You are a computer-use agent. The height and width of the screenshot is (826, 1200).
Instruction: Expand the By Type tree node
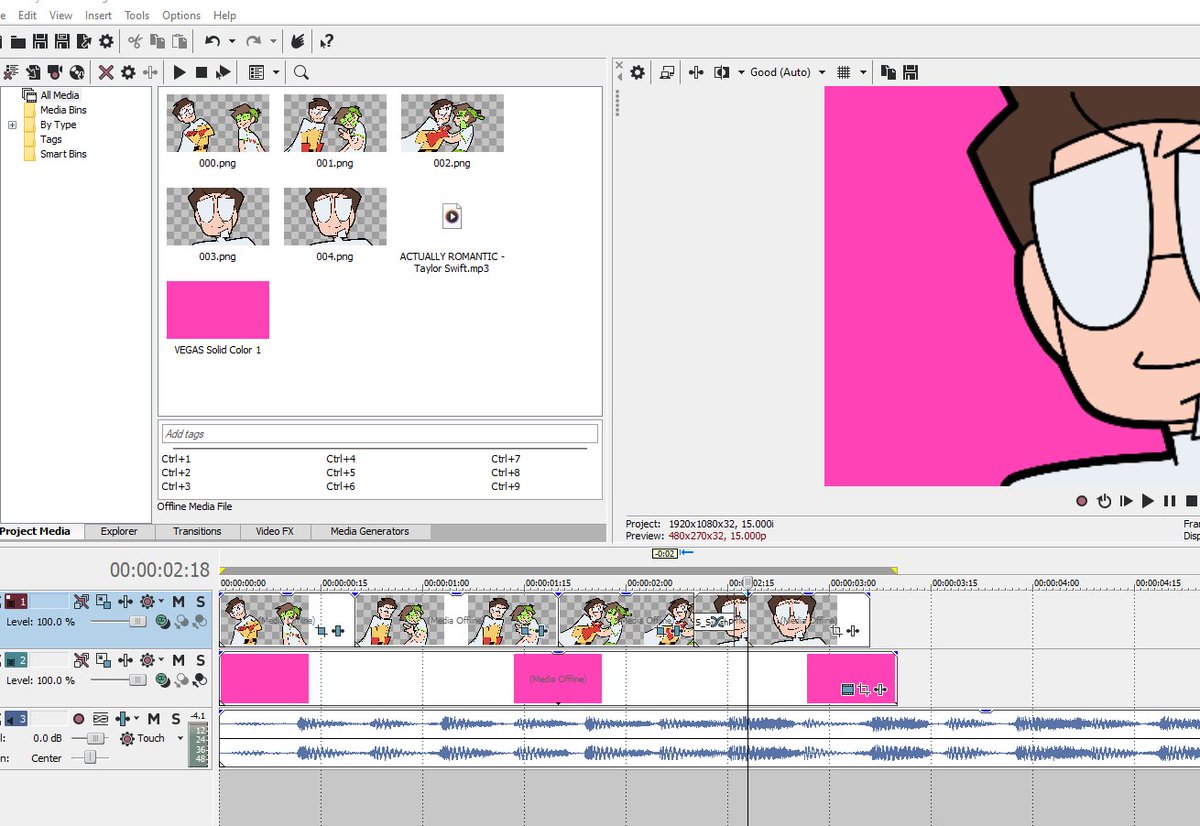[x=12, y=125]
